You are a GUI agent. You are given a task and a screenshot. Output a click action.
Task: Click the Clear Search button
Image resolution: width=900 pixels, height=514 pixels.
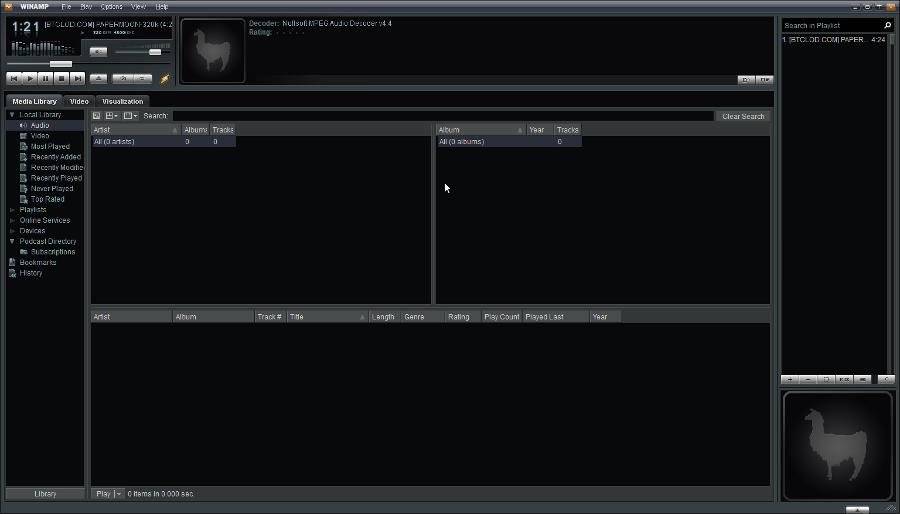click(x=743, y=116)
